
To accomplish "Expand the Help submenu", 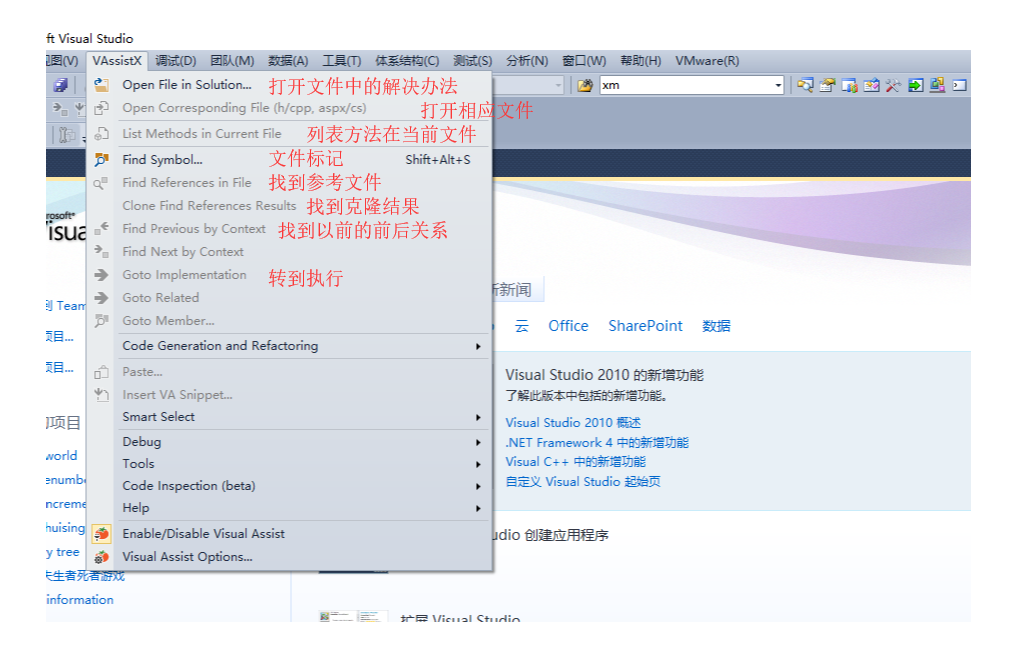I will (x=290, y=508).
